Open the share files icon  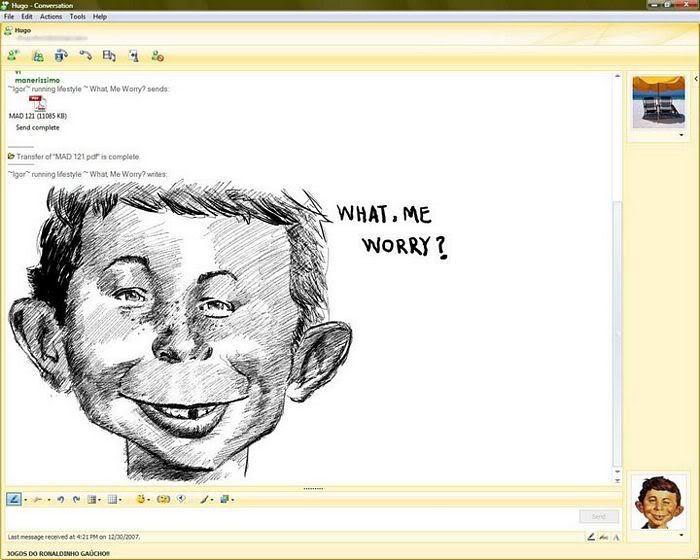(x=38, y=56)
